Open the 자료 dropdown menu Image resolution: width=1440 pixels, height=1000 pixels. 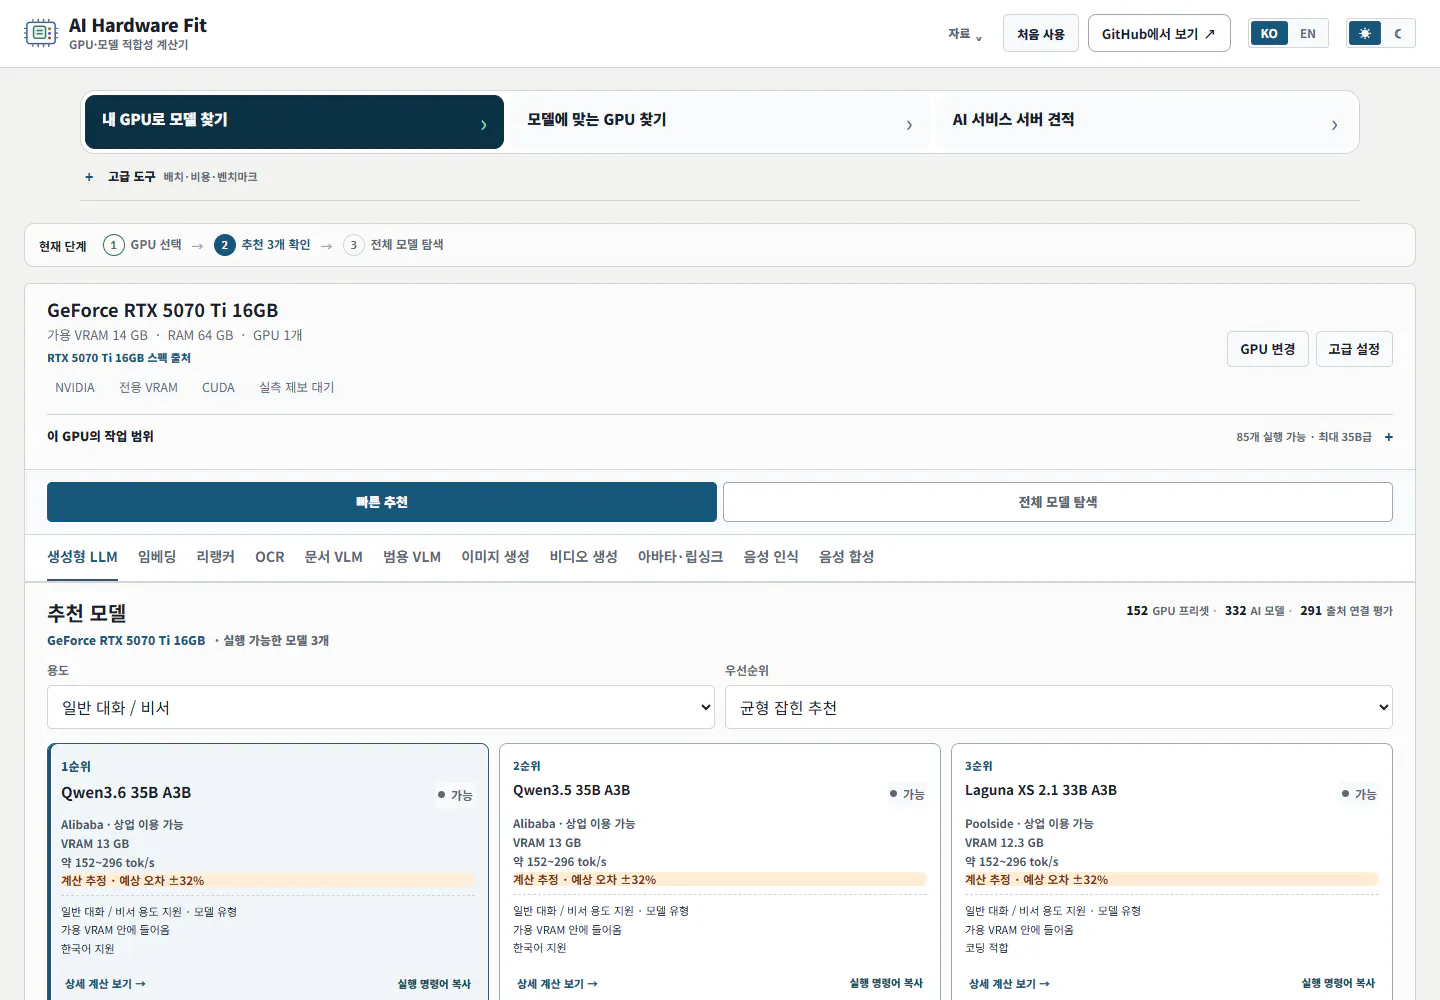tap(965, 34)
